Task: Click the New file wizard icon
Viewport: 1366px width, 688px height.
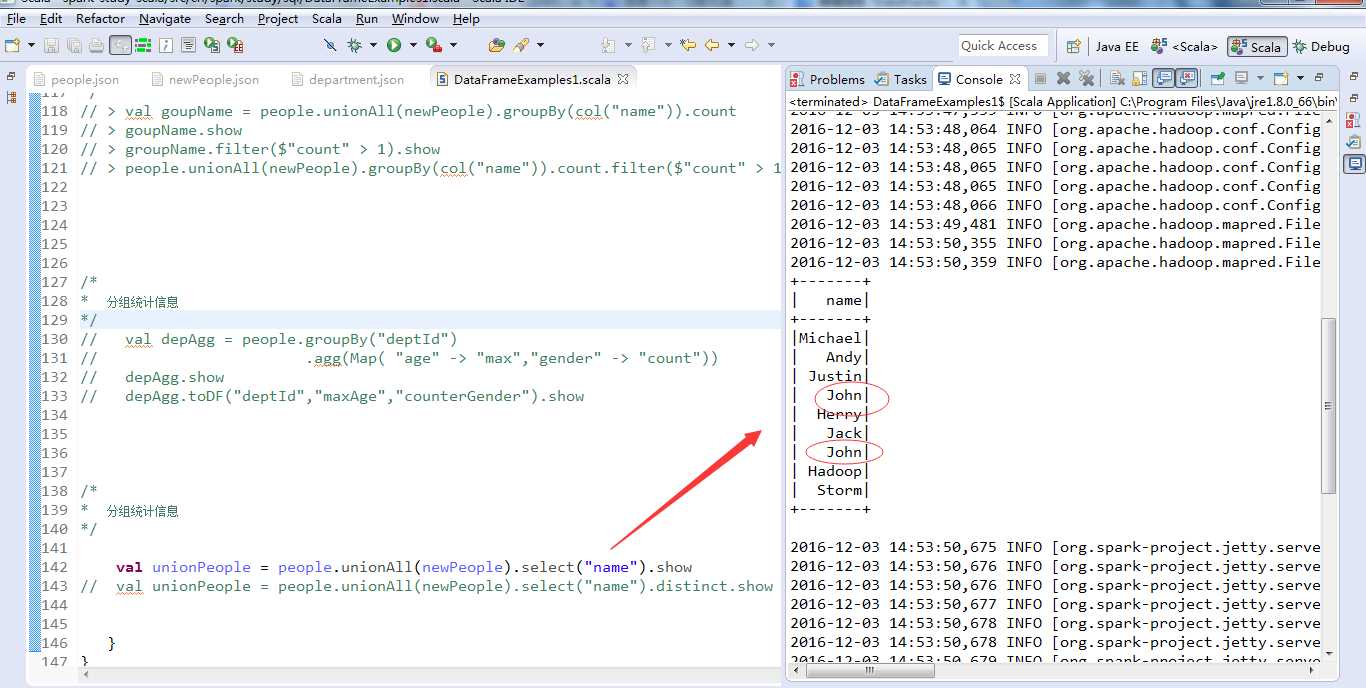Action: [12, 45]
